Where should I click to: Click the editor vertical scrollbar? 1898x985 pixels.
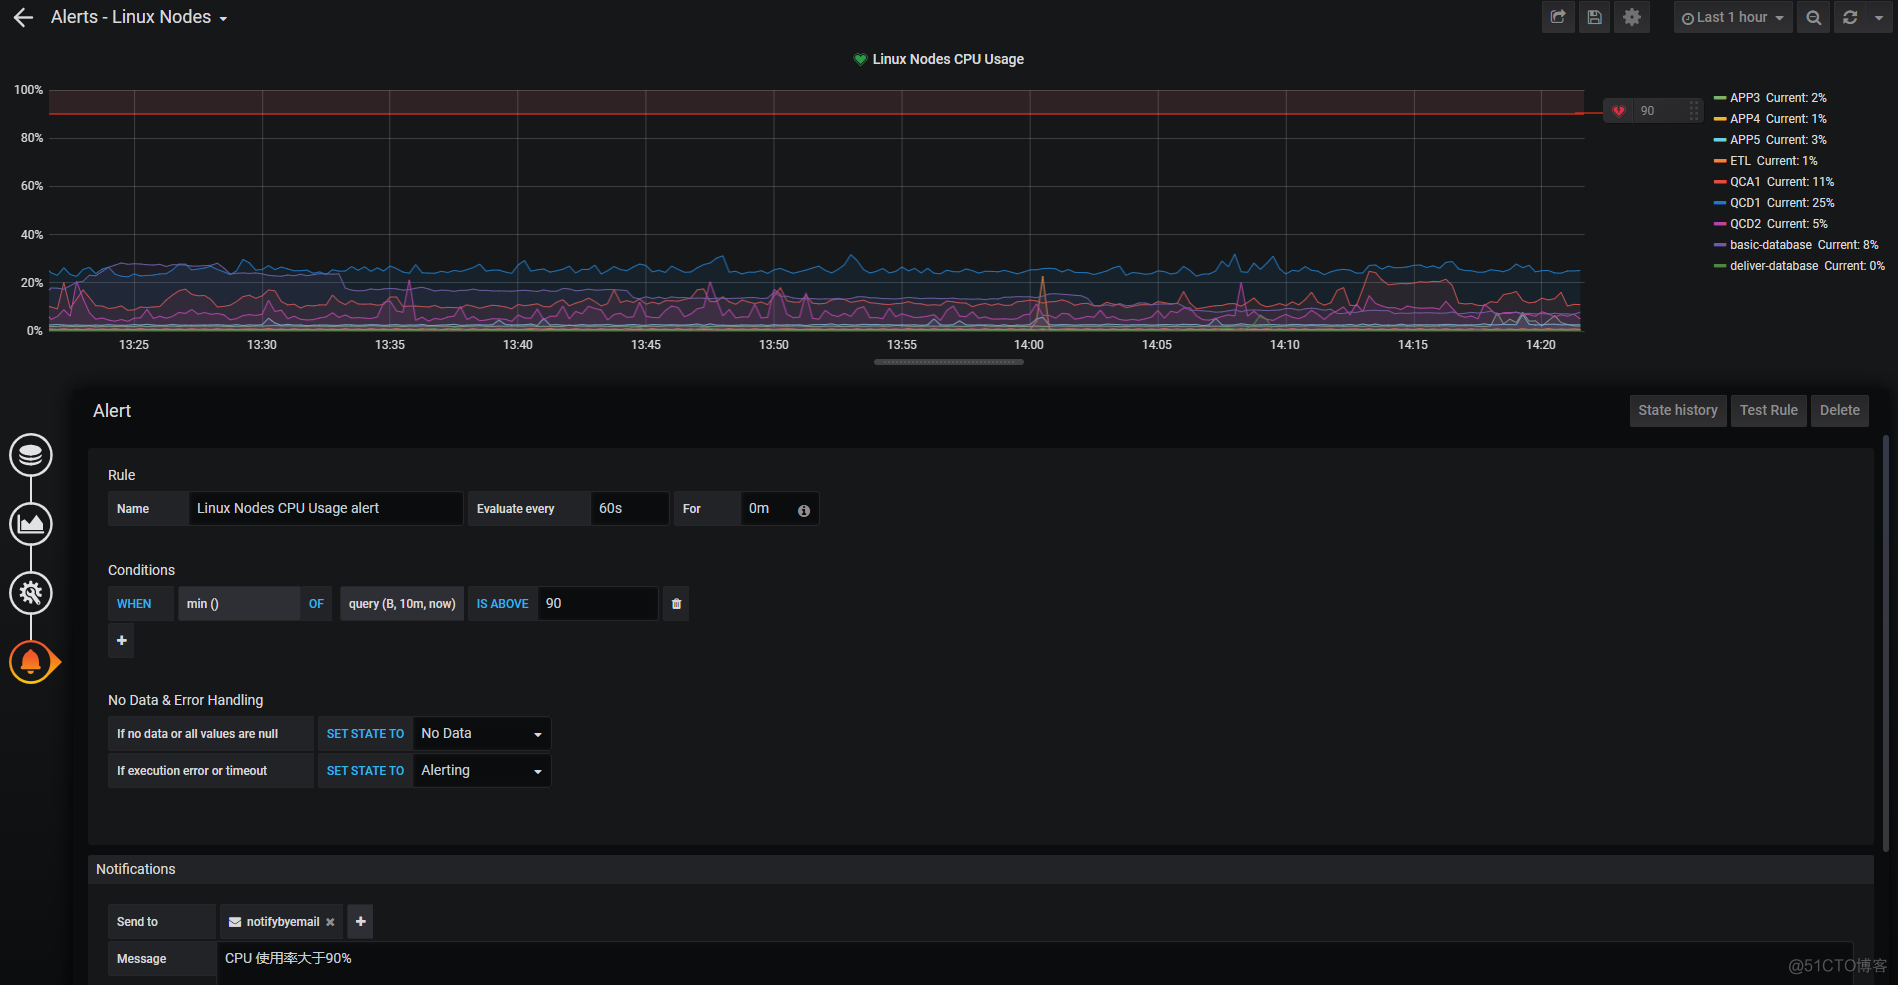1886,643
